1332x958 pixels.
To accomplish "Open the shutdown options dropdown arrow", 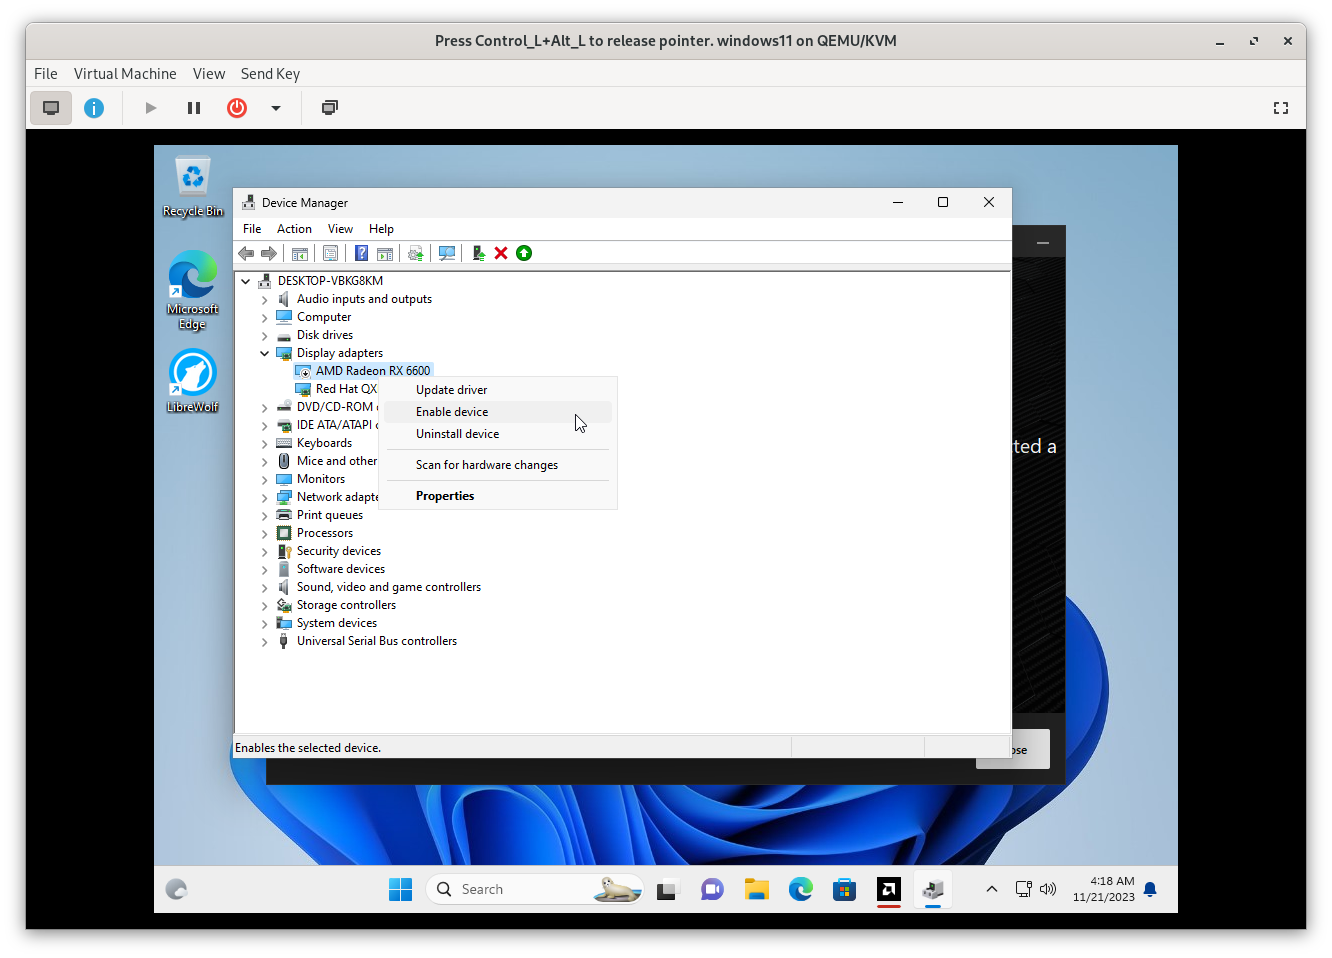I will pos(276,107).
